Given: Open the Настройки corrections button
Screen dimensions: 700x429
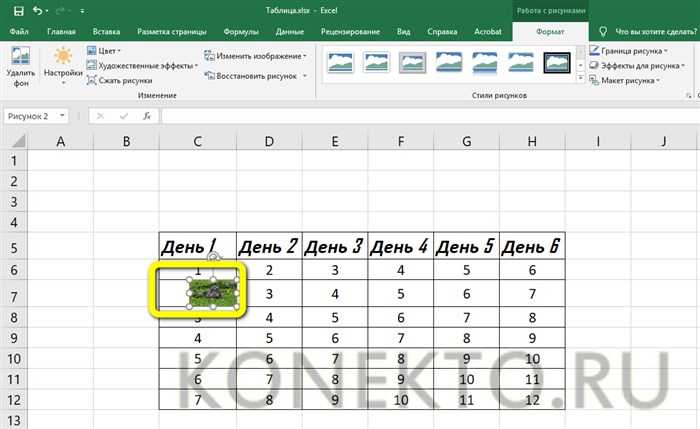Looking at the screenshot, I should (x=63, y=67).
